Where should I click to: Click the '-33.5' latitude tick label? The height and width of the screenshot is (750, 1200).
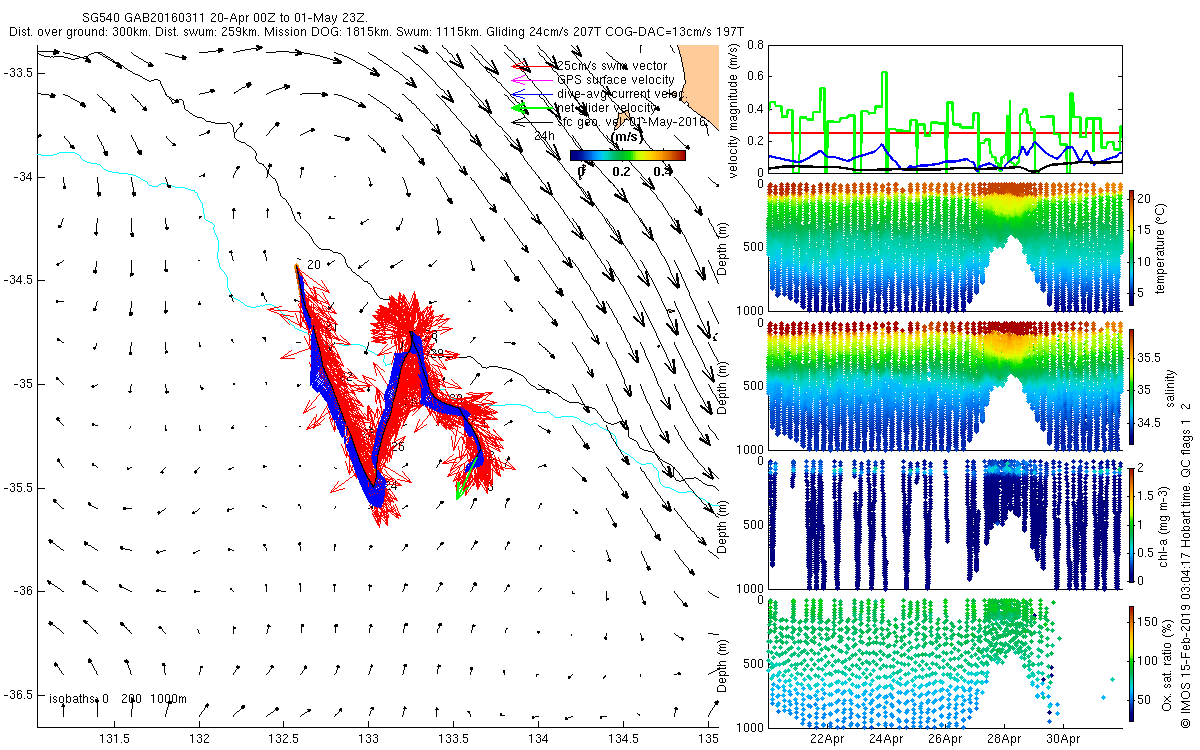coord(20,73)
